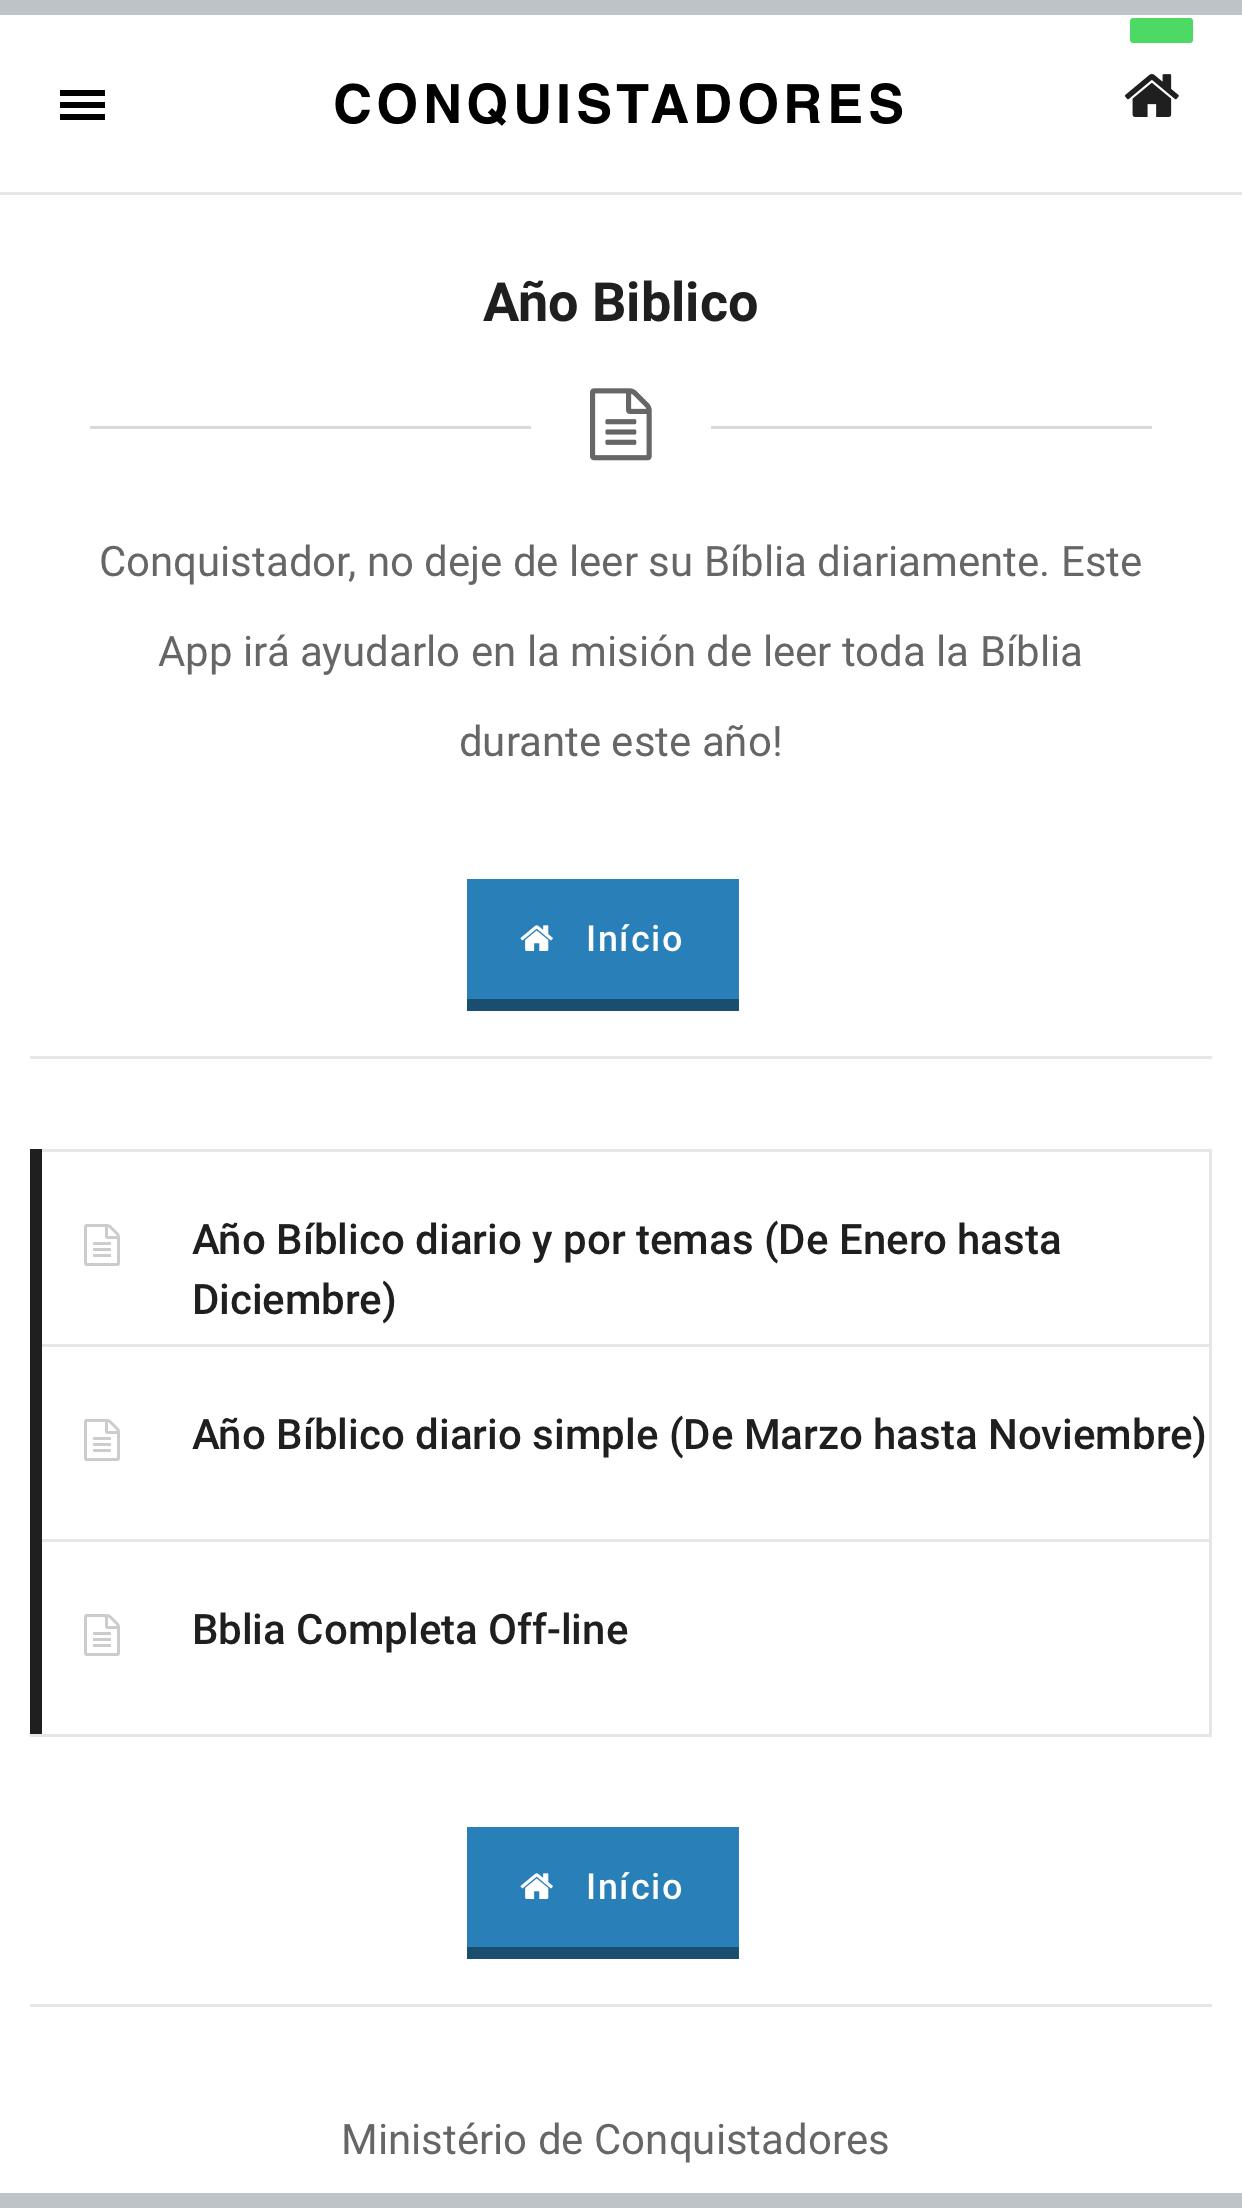1242x2208 pixels.
Task: Click the house icon in the lower Início button
Action: click(x=537, y=1886)
